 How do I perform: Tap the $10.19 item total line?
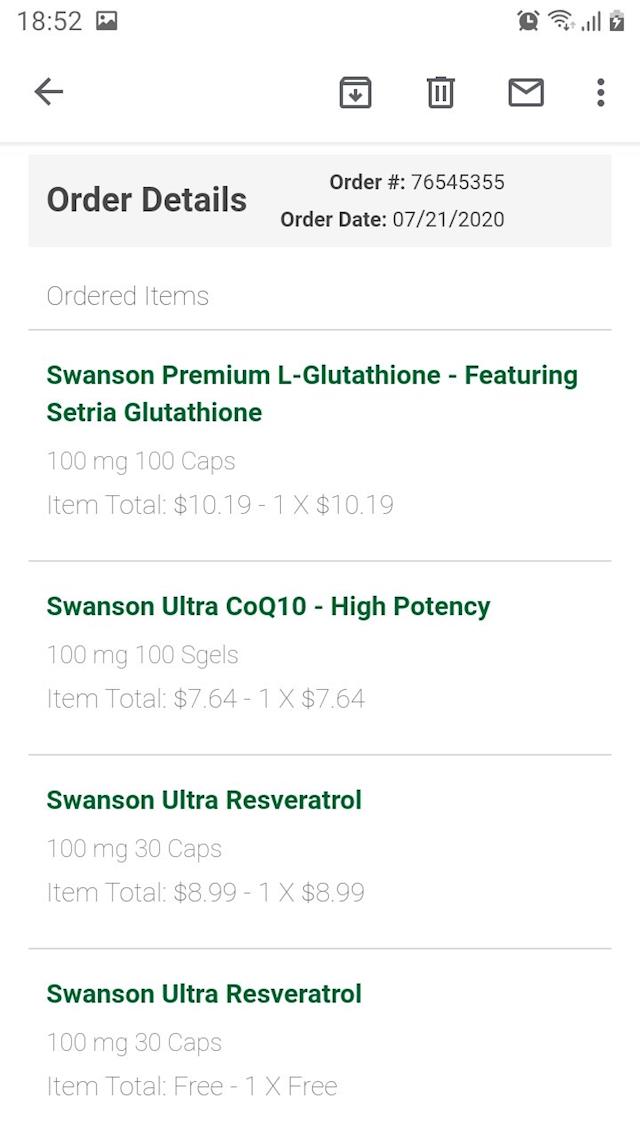pos(220,505)
